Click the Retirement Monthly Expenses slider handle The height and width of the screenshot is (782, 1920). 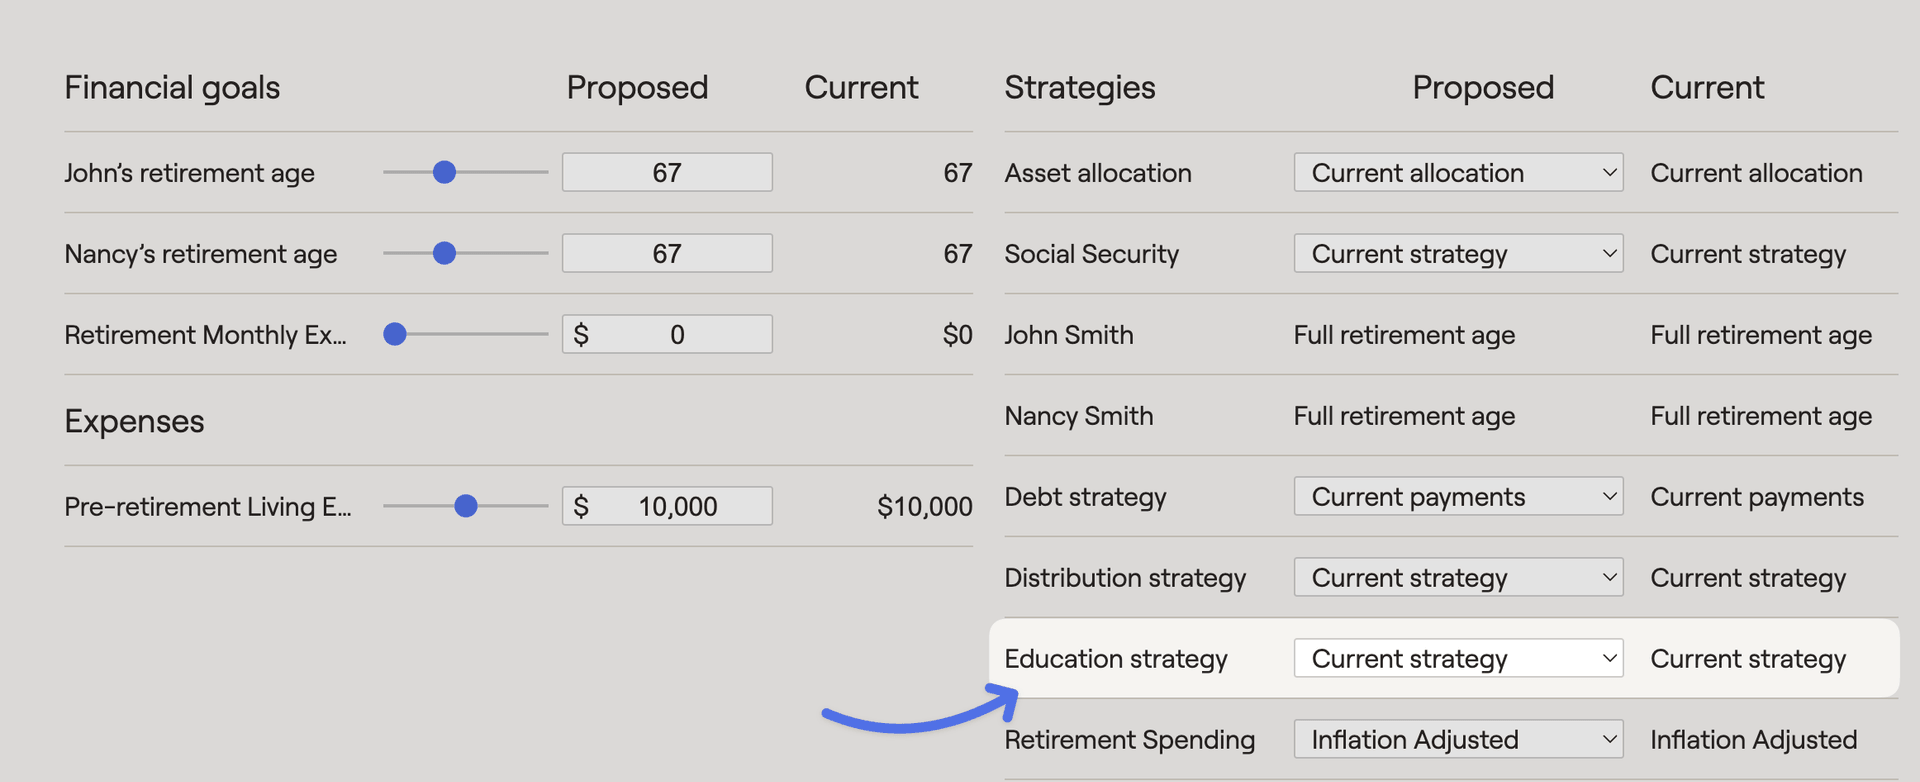[x=395, y=334]
